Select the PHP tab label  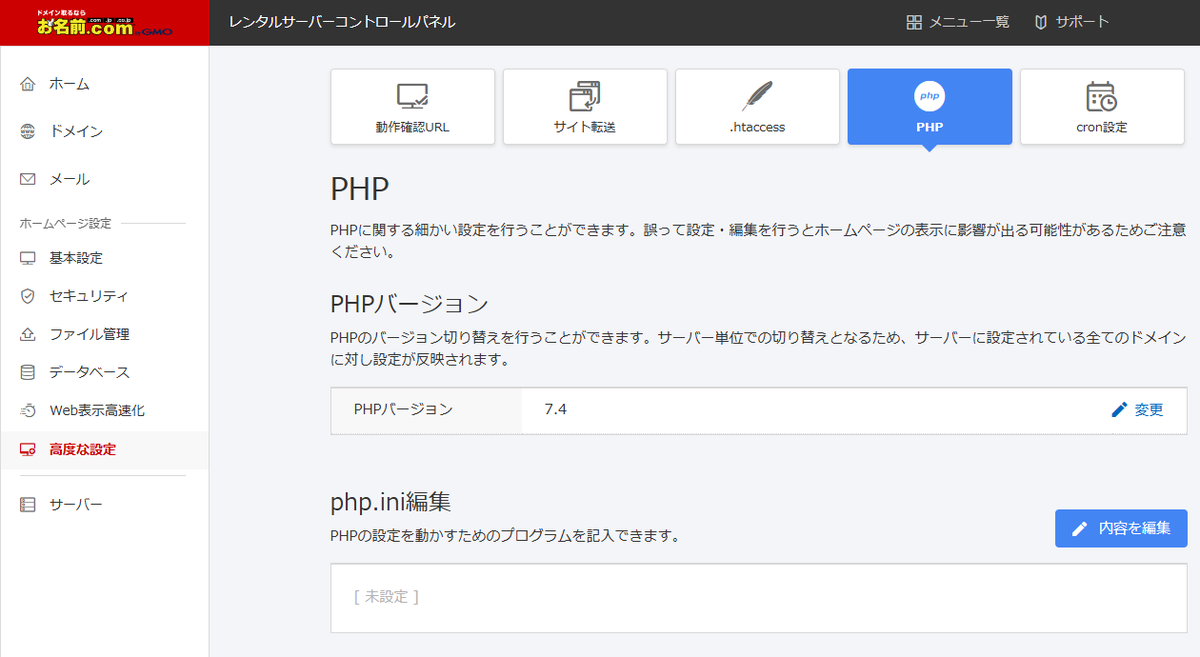click(x=930, y=128)
